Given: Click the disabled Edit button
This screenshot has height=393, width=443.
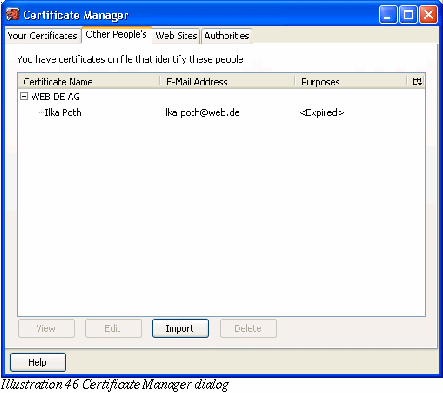Looking at the screenshot, I should pyautogui.click(x=113, y=329).
